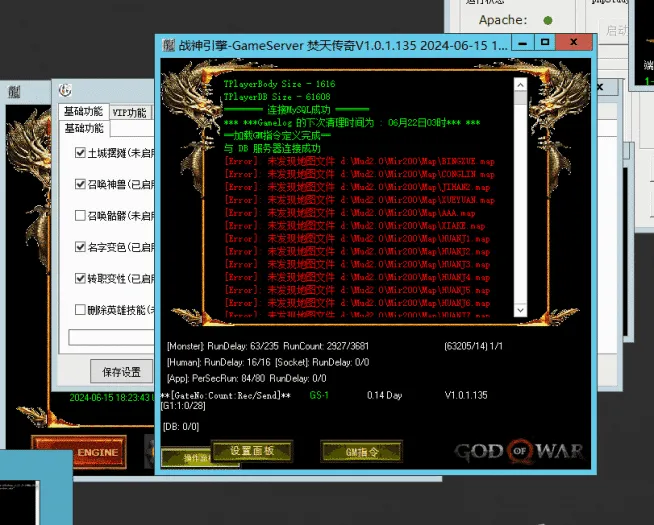Toggle the 召唤神兽 checkbox
The height and width of the screenshot is (525, 654).
[x=80, y=184]
